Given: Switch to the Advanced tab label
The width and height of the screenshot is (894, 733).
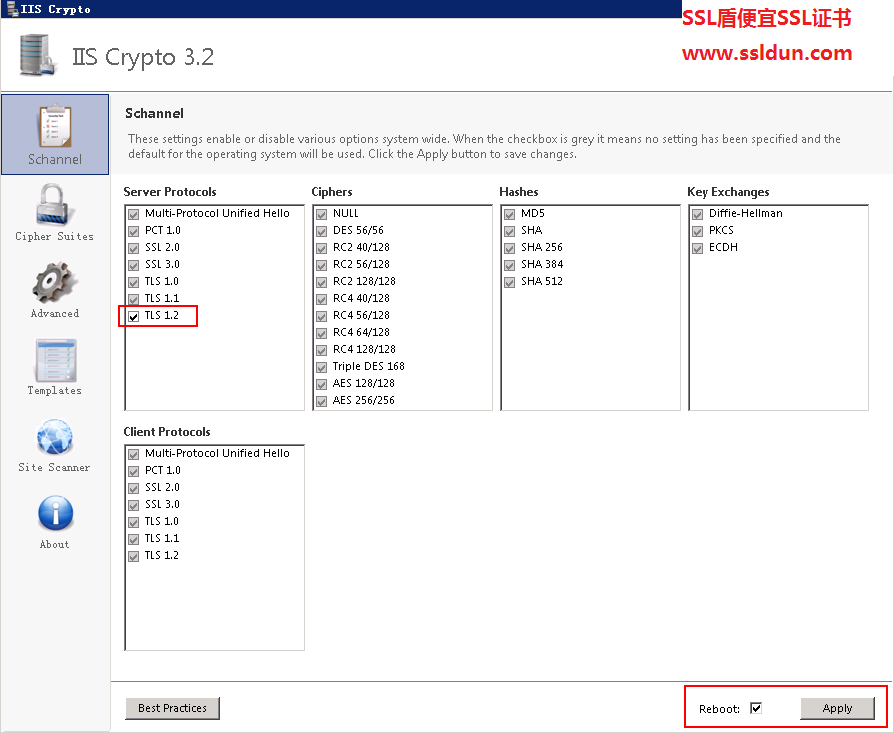Looking at the screenshot, I should tap(55, 313).
